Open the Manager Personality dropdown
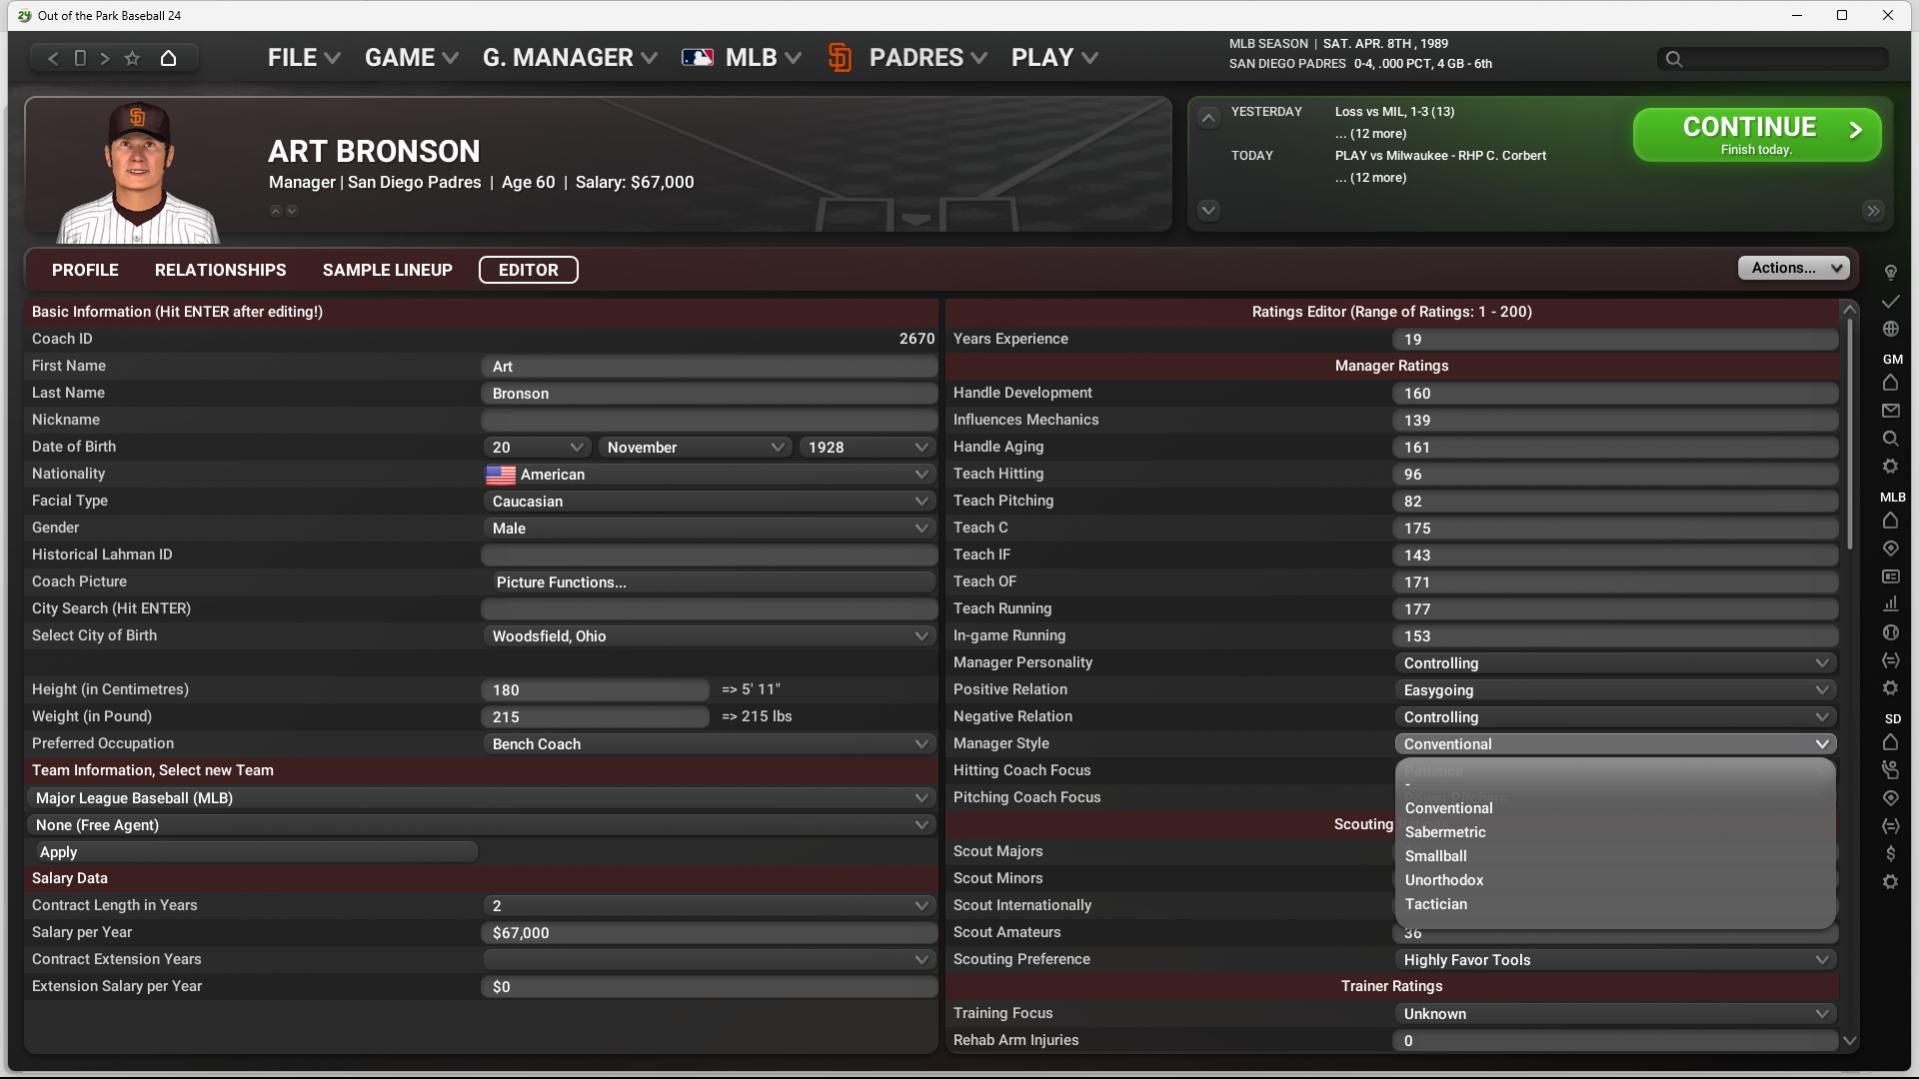Image resolution: width=1919 pixels, height=1079 pixels. pyautogui.click(x=1615, y=663)
